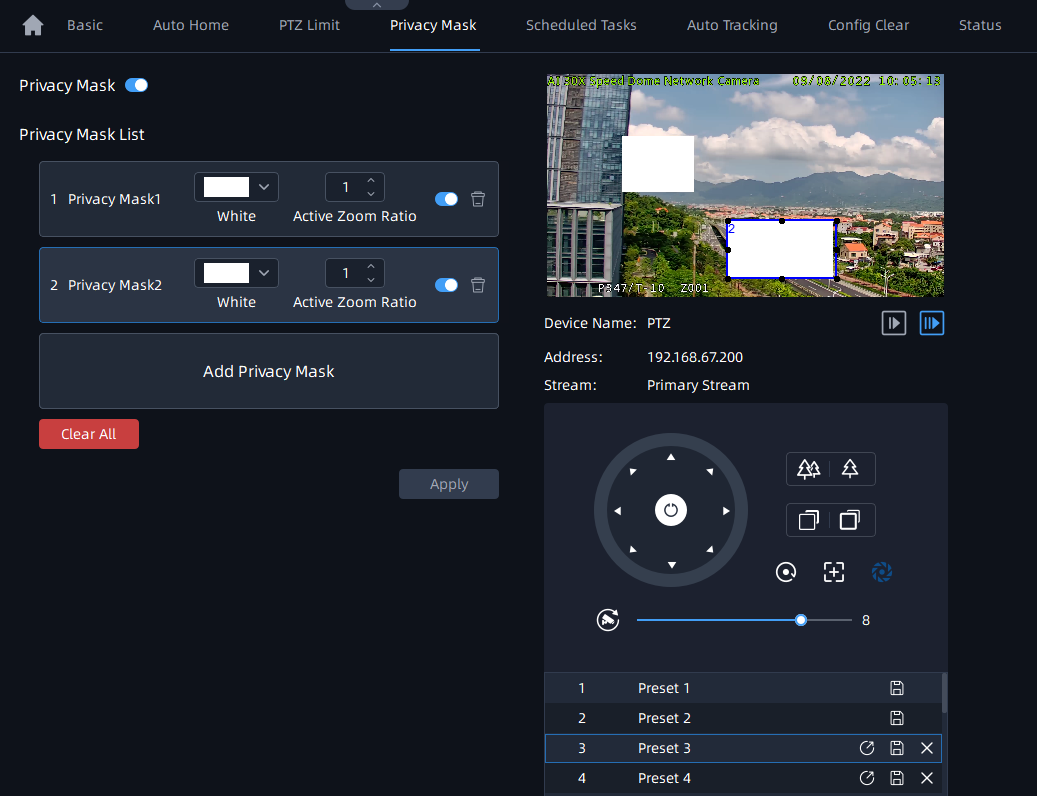Toggle the main Privacy Mask switch
Image resolution: width=1037 pixels, height=796 pixels.
click(x=136, y=86)
